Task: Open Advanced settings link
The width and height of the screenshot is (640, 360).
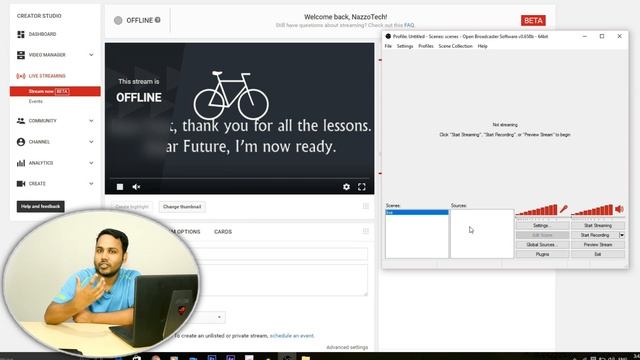Action: coord(347,347)
